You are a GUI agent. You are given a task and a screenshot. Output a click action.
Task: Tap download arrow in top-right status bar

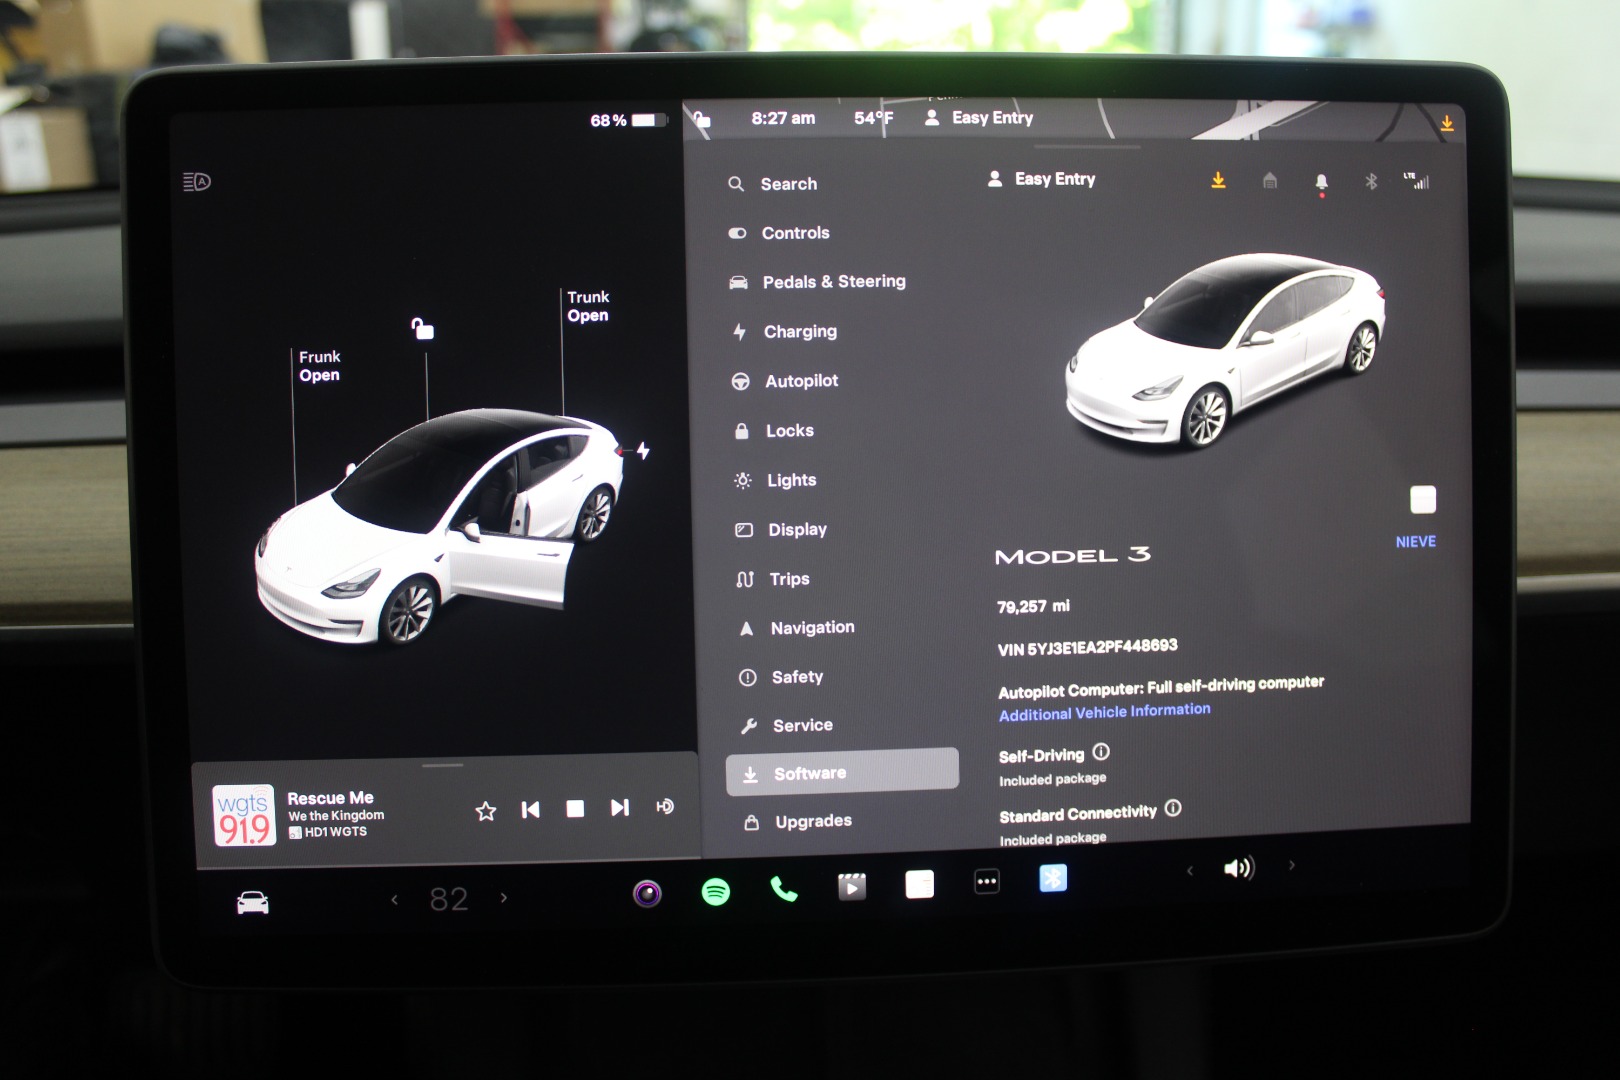(1446, 123)
